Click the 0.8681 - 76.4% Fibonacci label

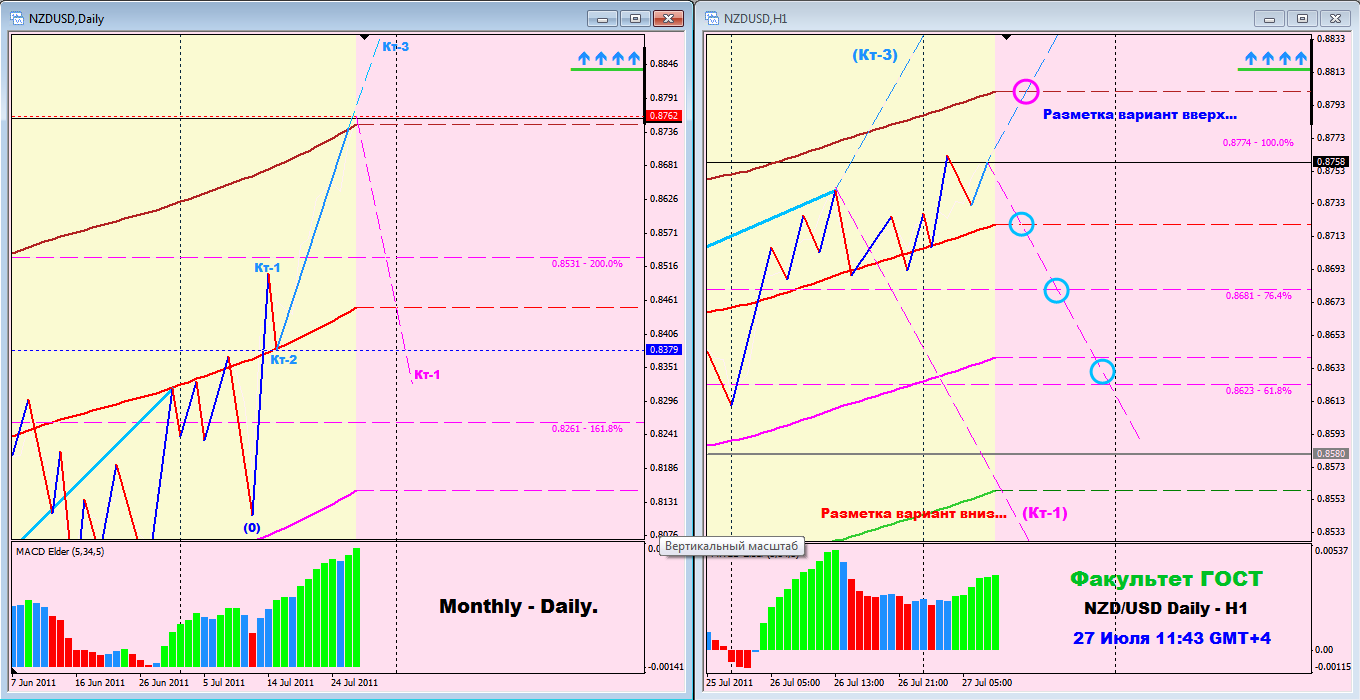[x=1258, y=296]
